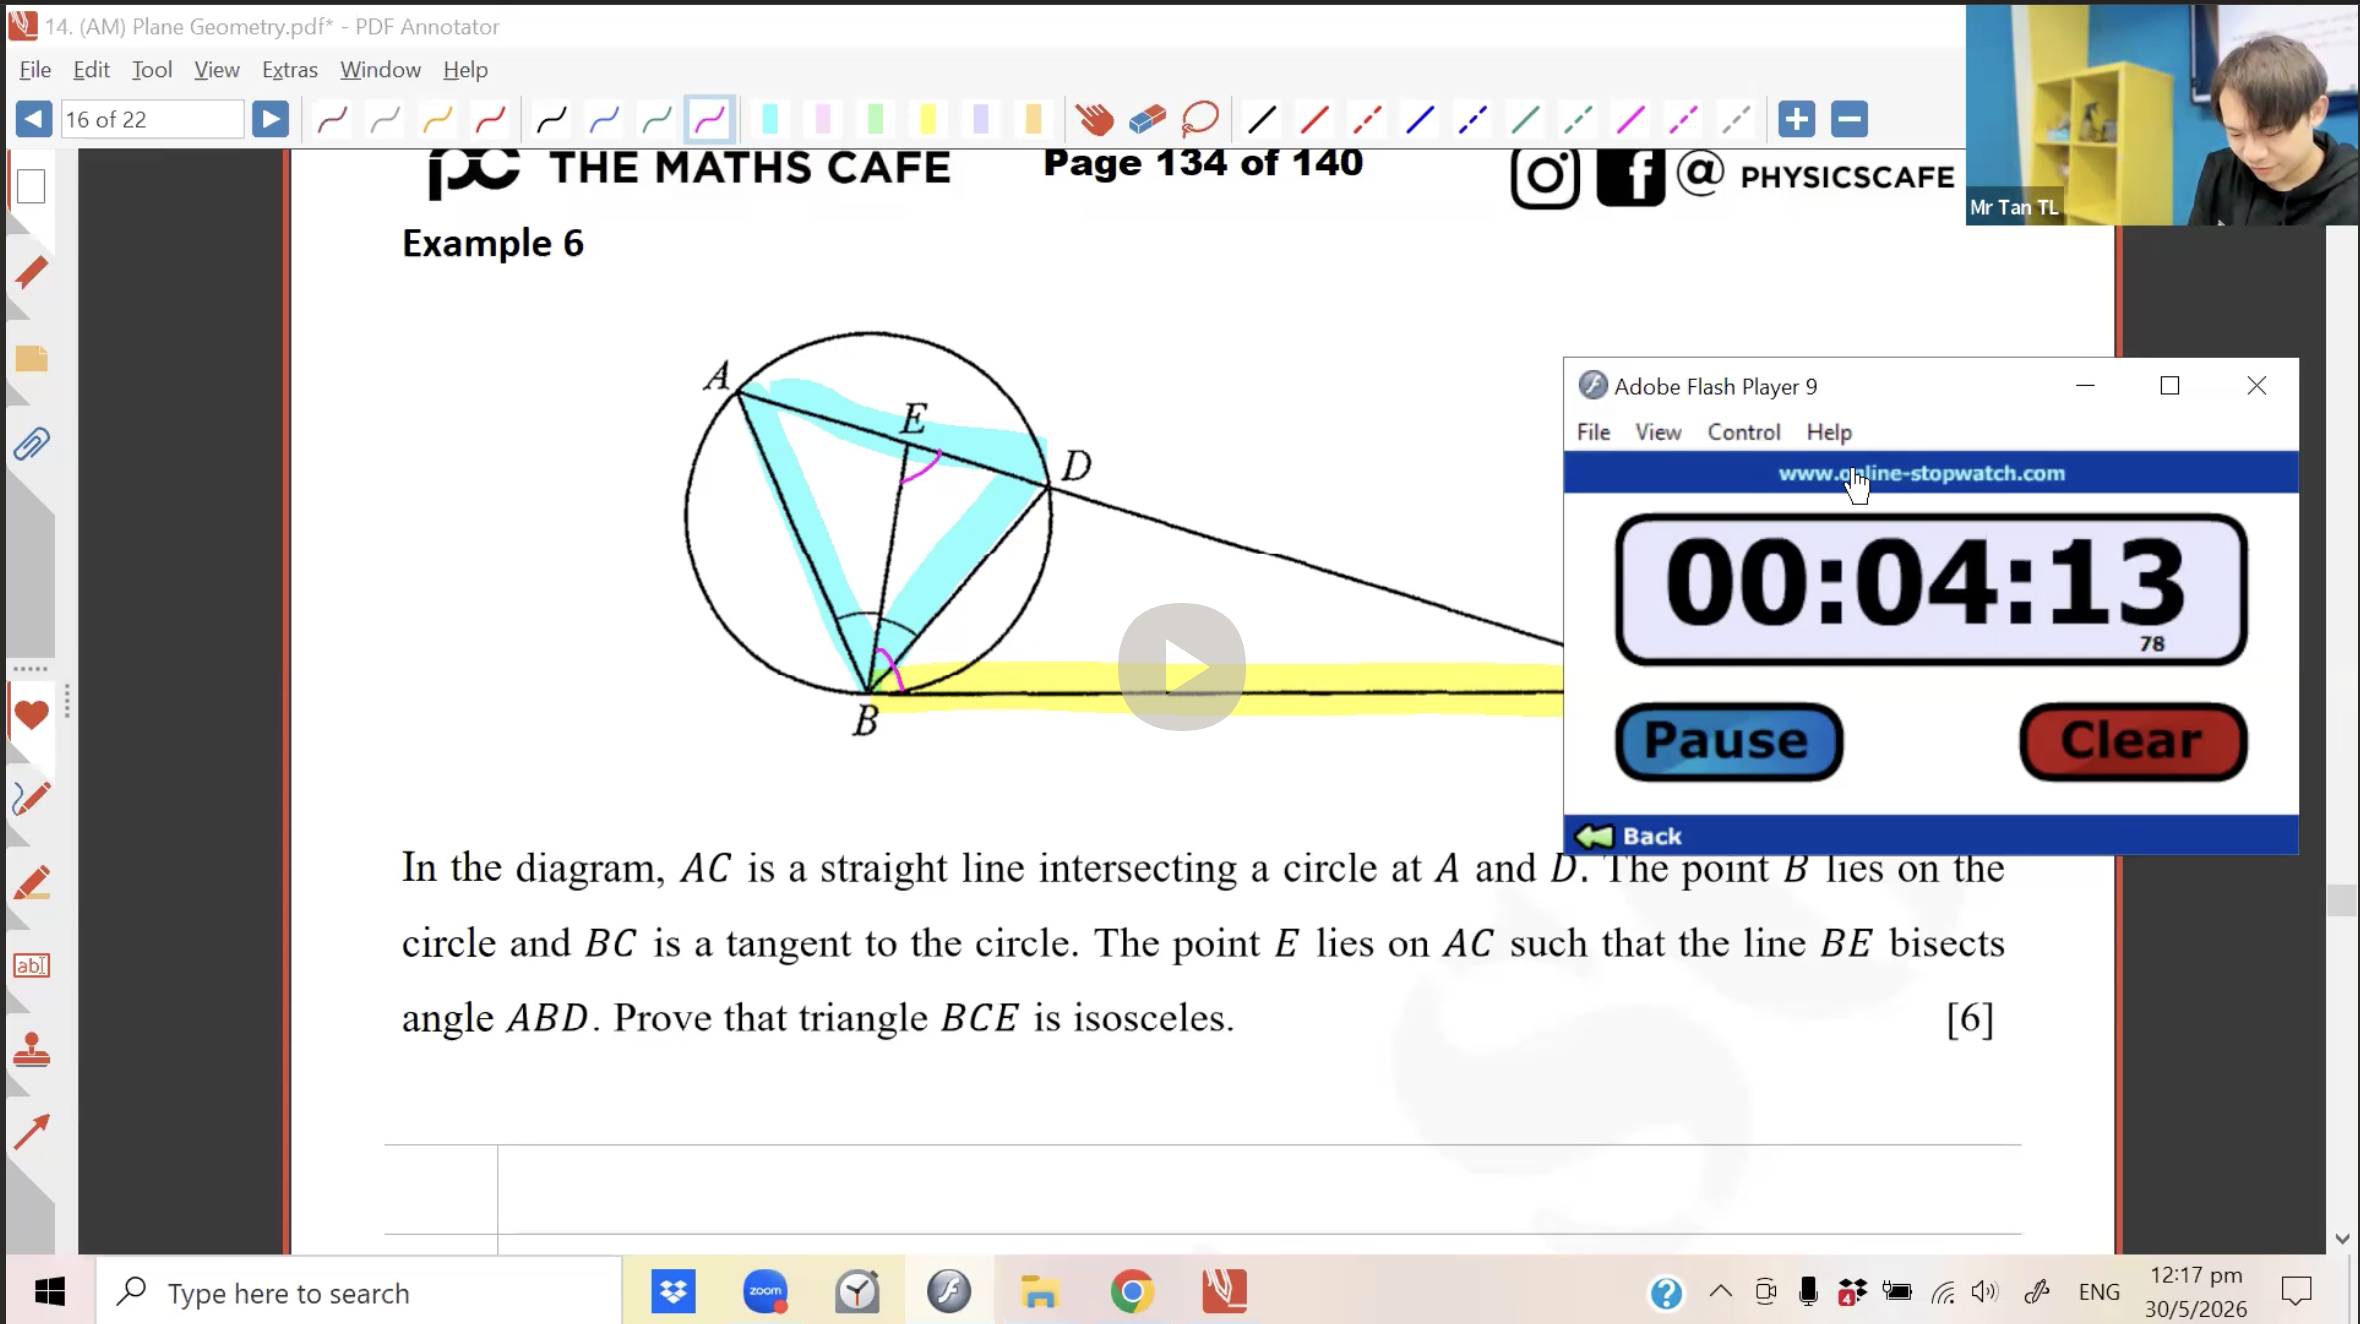Open the Extras menu
Viewport: 2360px width, 1324px height.
[x=290, y=70]
